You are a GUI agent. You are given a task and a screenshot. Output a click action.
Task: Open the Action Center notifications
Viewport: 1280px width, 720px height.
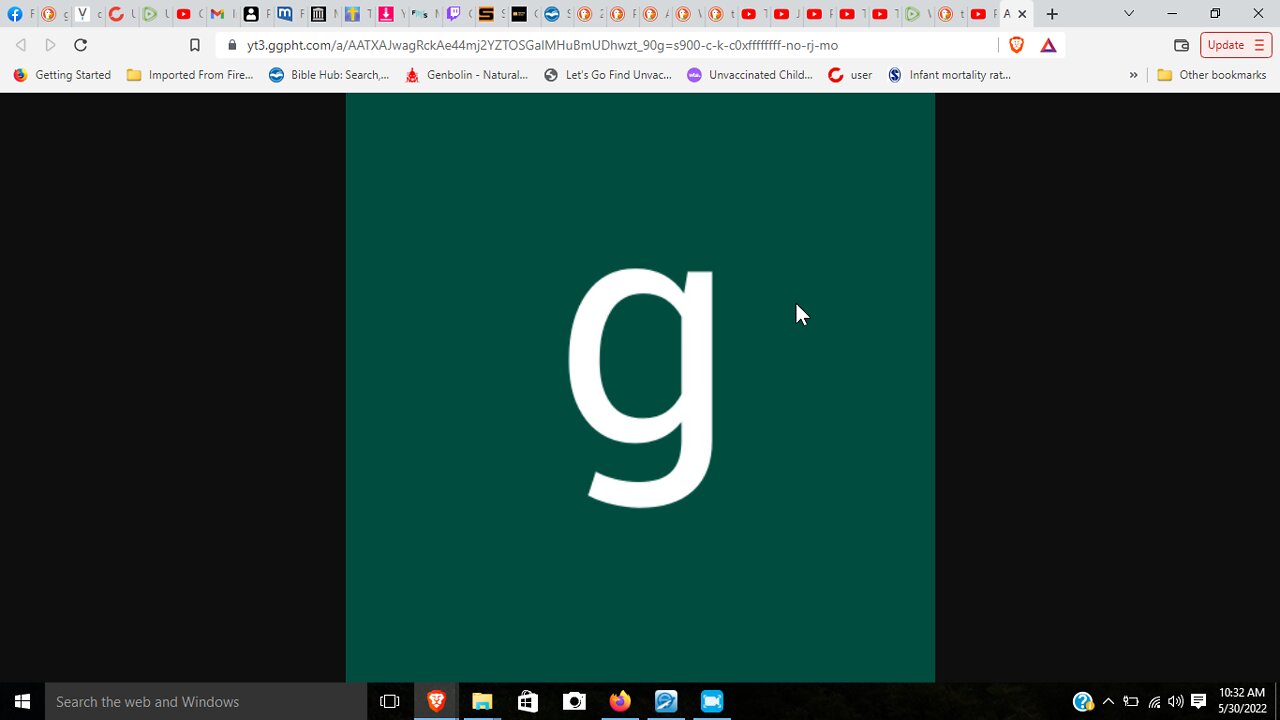(x=1199, y=702)
